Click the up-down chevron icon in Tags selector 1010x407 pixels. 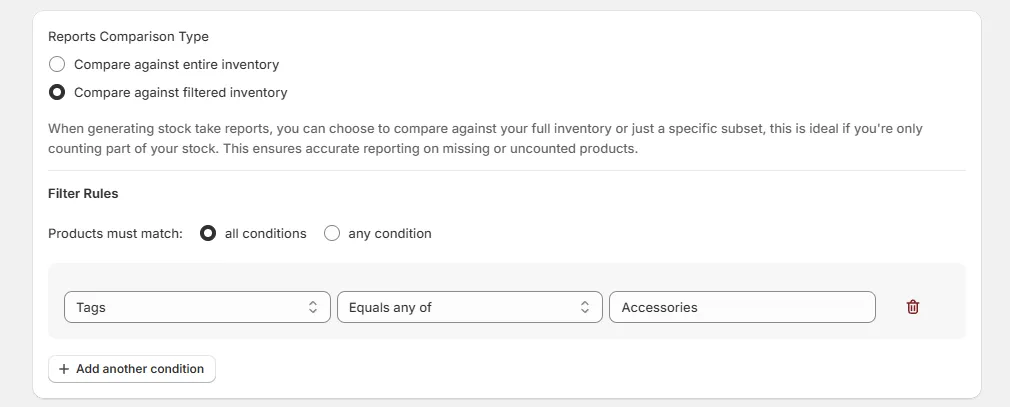312,307
